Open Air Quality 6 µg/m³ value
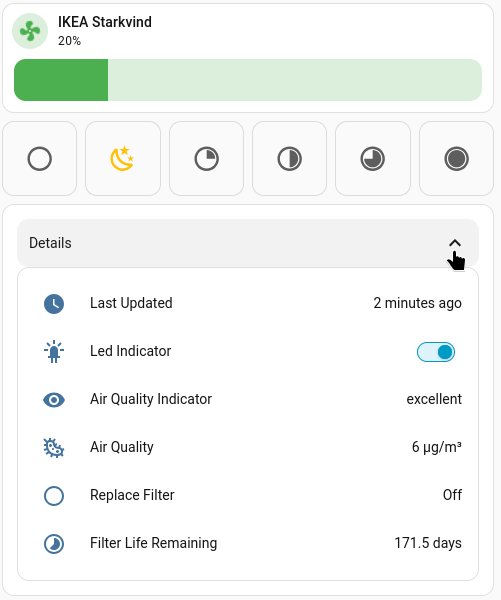Screen dimensions: 501x600 [x=437, y=447]
